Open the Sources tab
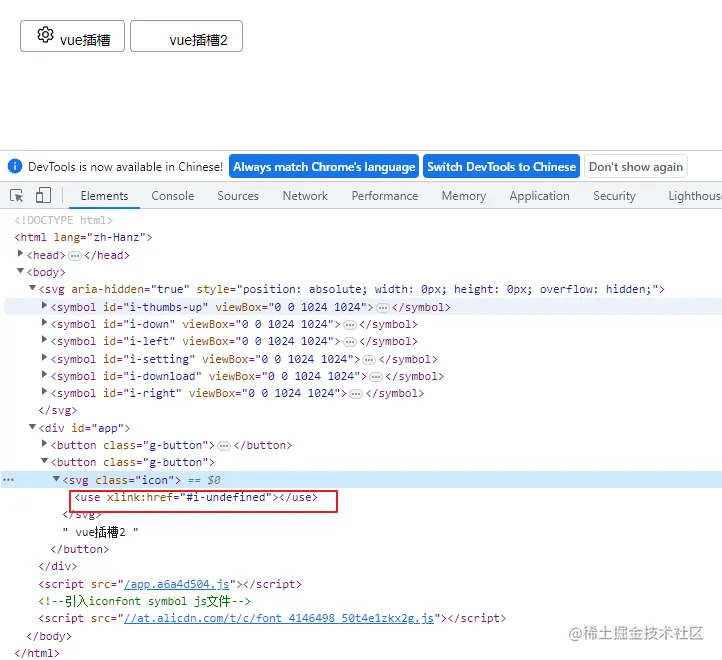 coord(238,196)
